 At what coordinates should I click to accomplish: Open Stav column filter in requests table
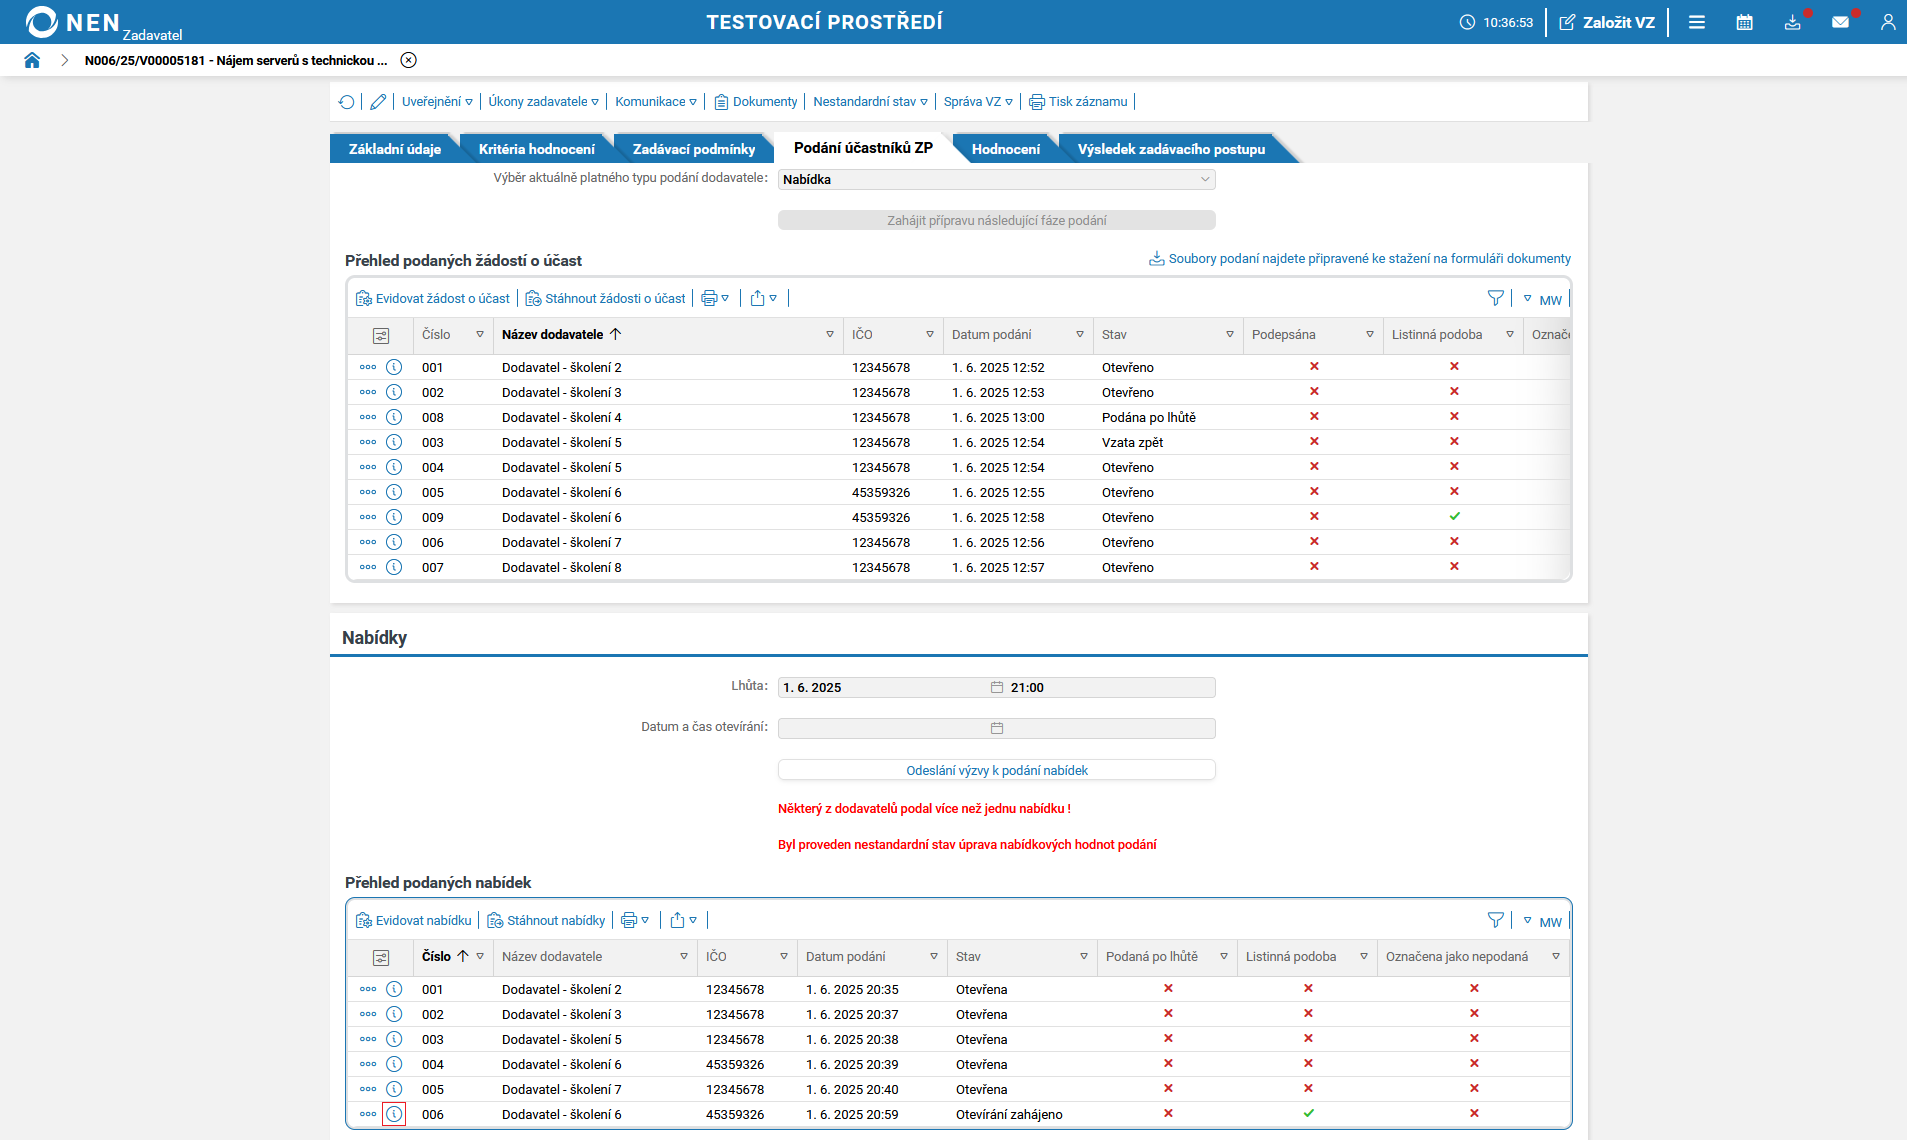(1229, 335)
